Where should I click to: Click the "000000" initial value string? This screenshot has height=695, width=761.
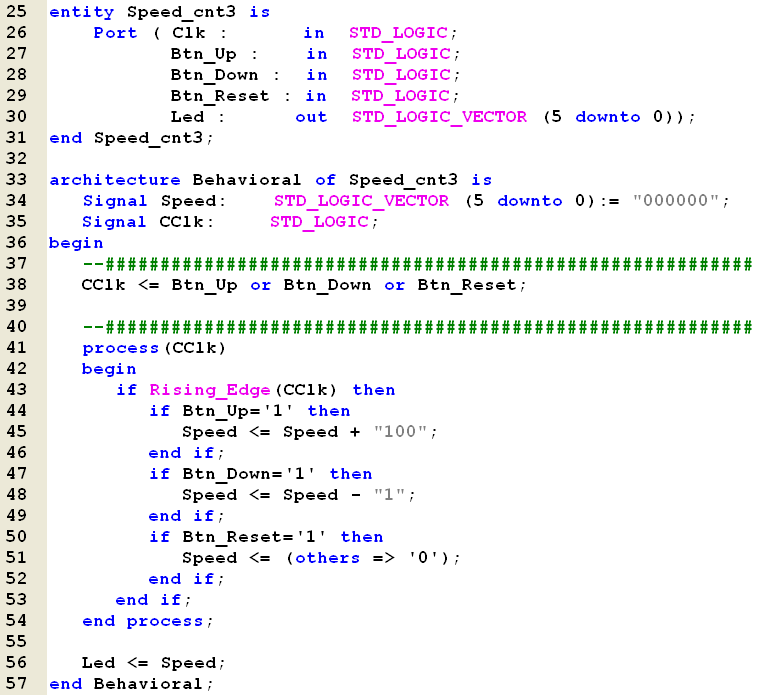pyautogui.click(x=676, y=200)
